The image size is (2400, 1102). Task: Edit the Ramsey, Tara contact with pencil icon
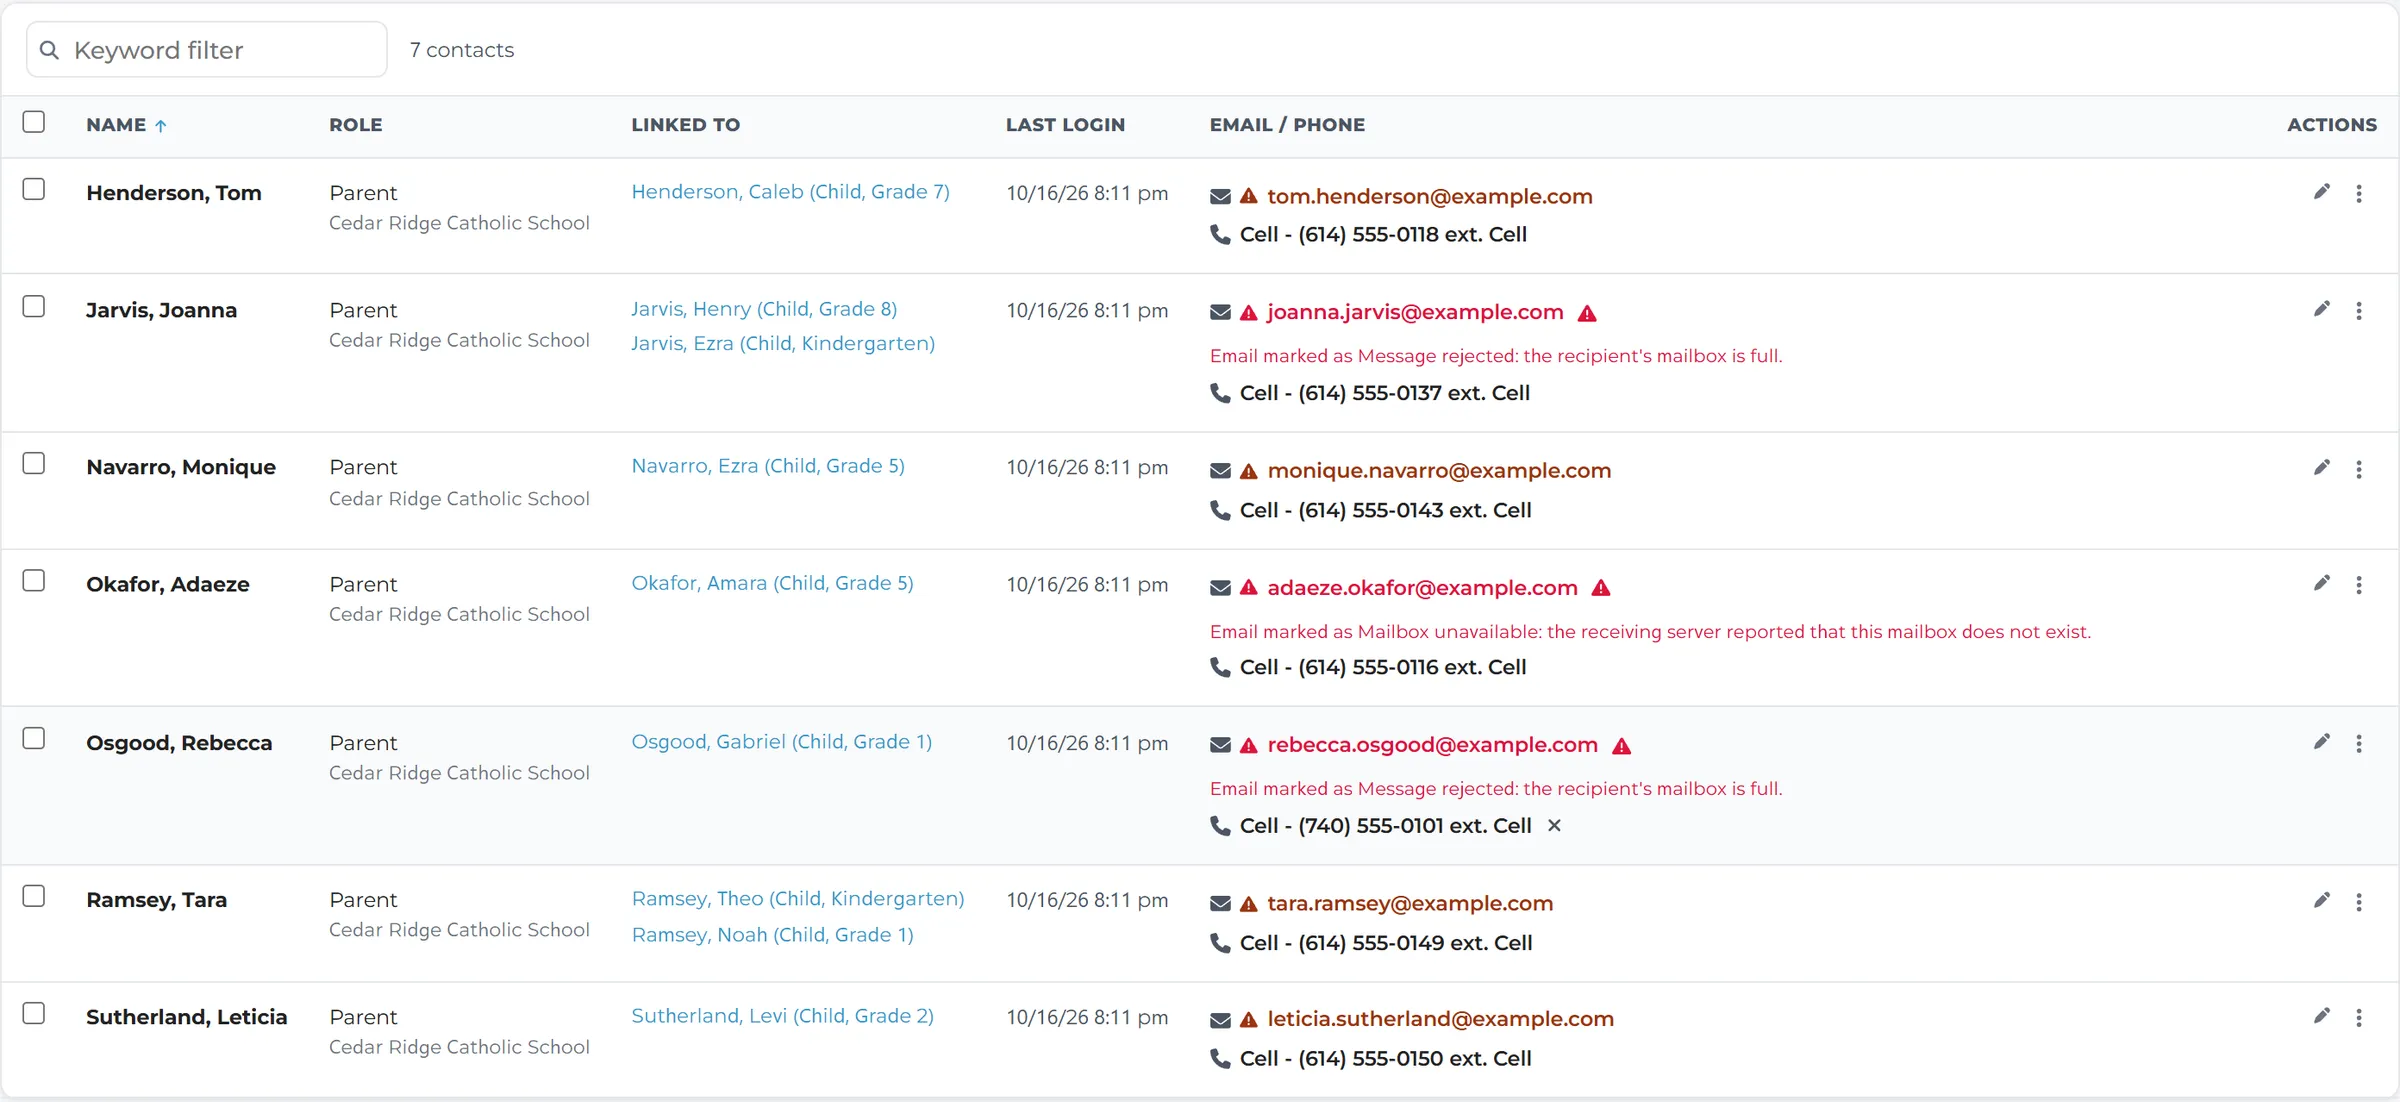point(2321,900)
